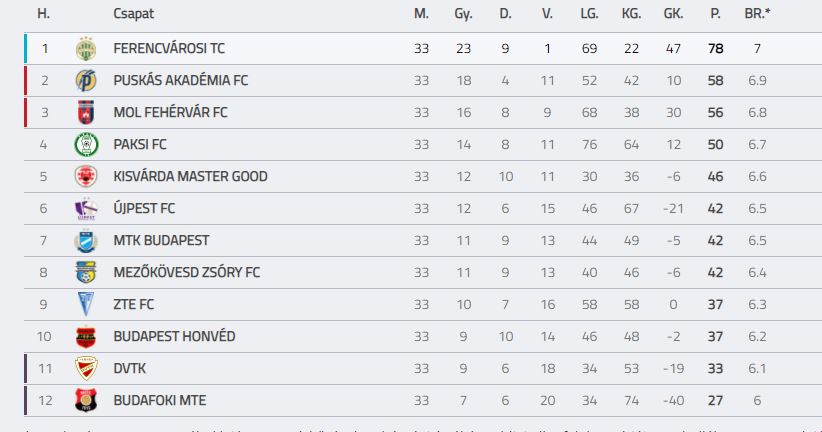Viewport: 822px width, 432px height.
Task: Select the BR.* column header
Action: click(757, 14)
